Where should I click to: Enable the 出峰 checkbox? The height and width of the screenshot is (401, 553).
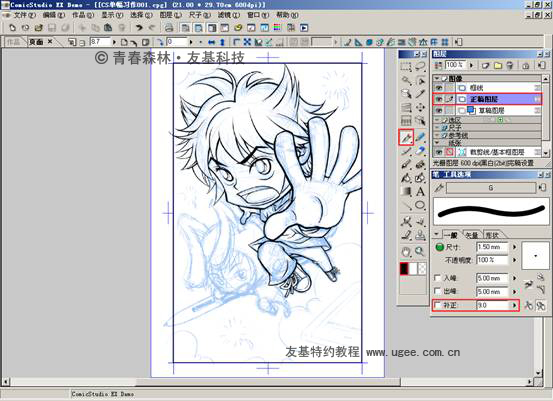pyautogui.click(x=437, y=291)
